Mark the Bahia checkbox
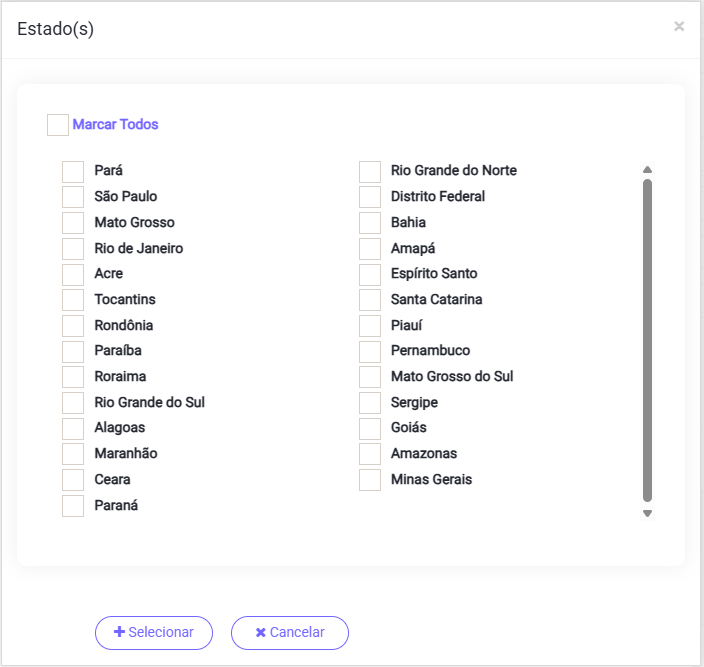The width and height of the screenshot is (704, 667). tap(370, 223)
